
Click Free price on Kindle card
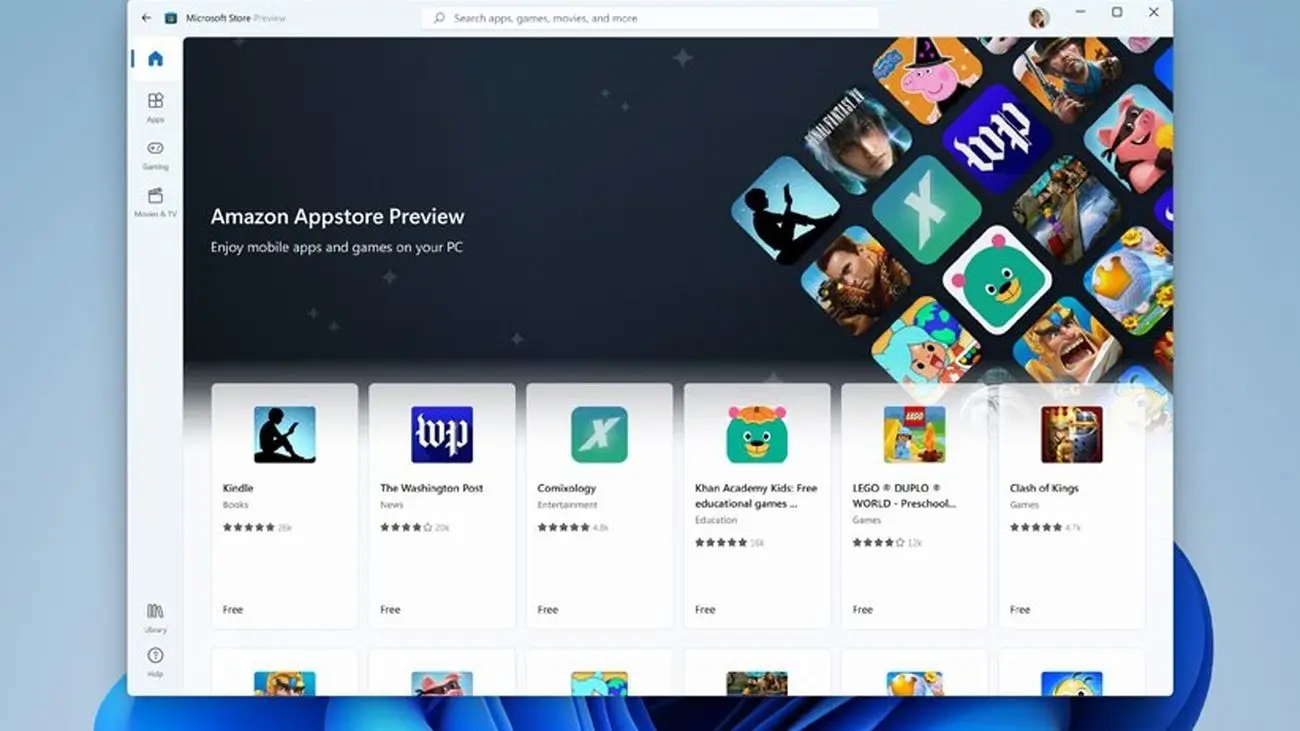[232, 609]
